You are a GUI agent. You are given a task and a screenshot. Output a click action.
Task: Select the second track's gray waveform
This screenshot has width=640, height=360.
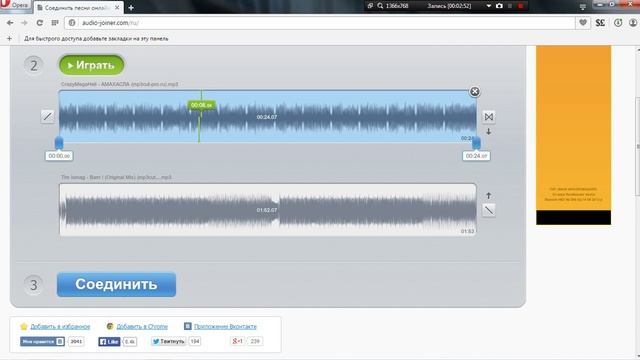point(268,210)
